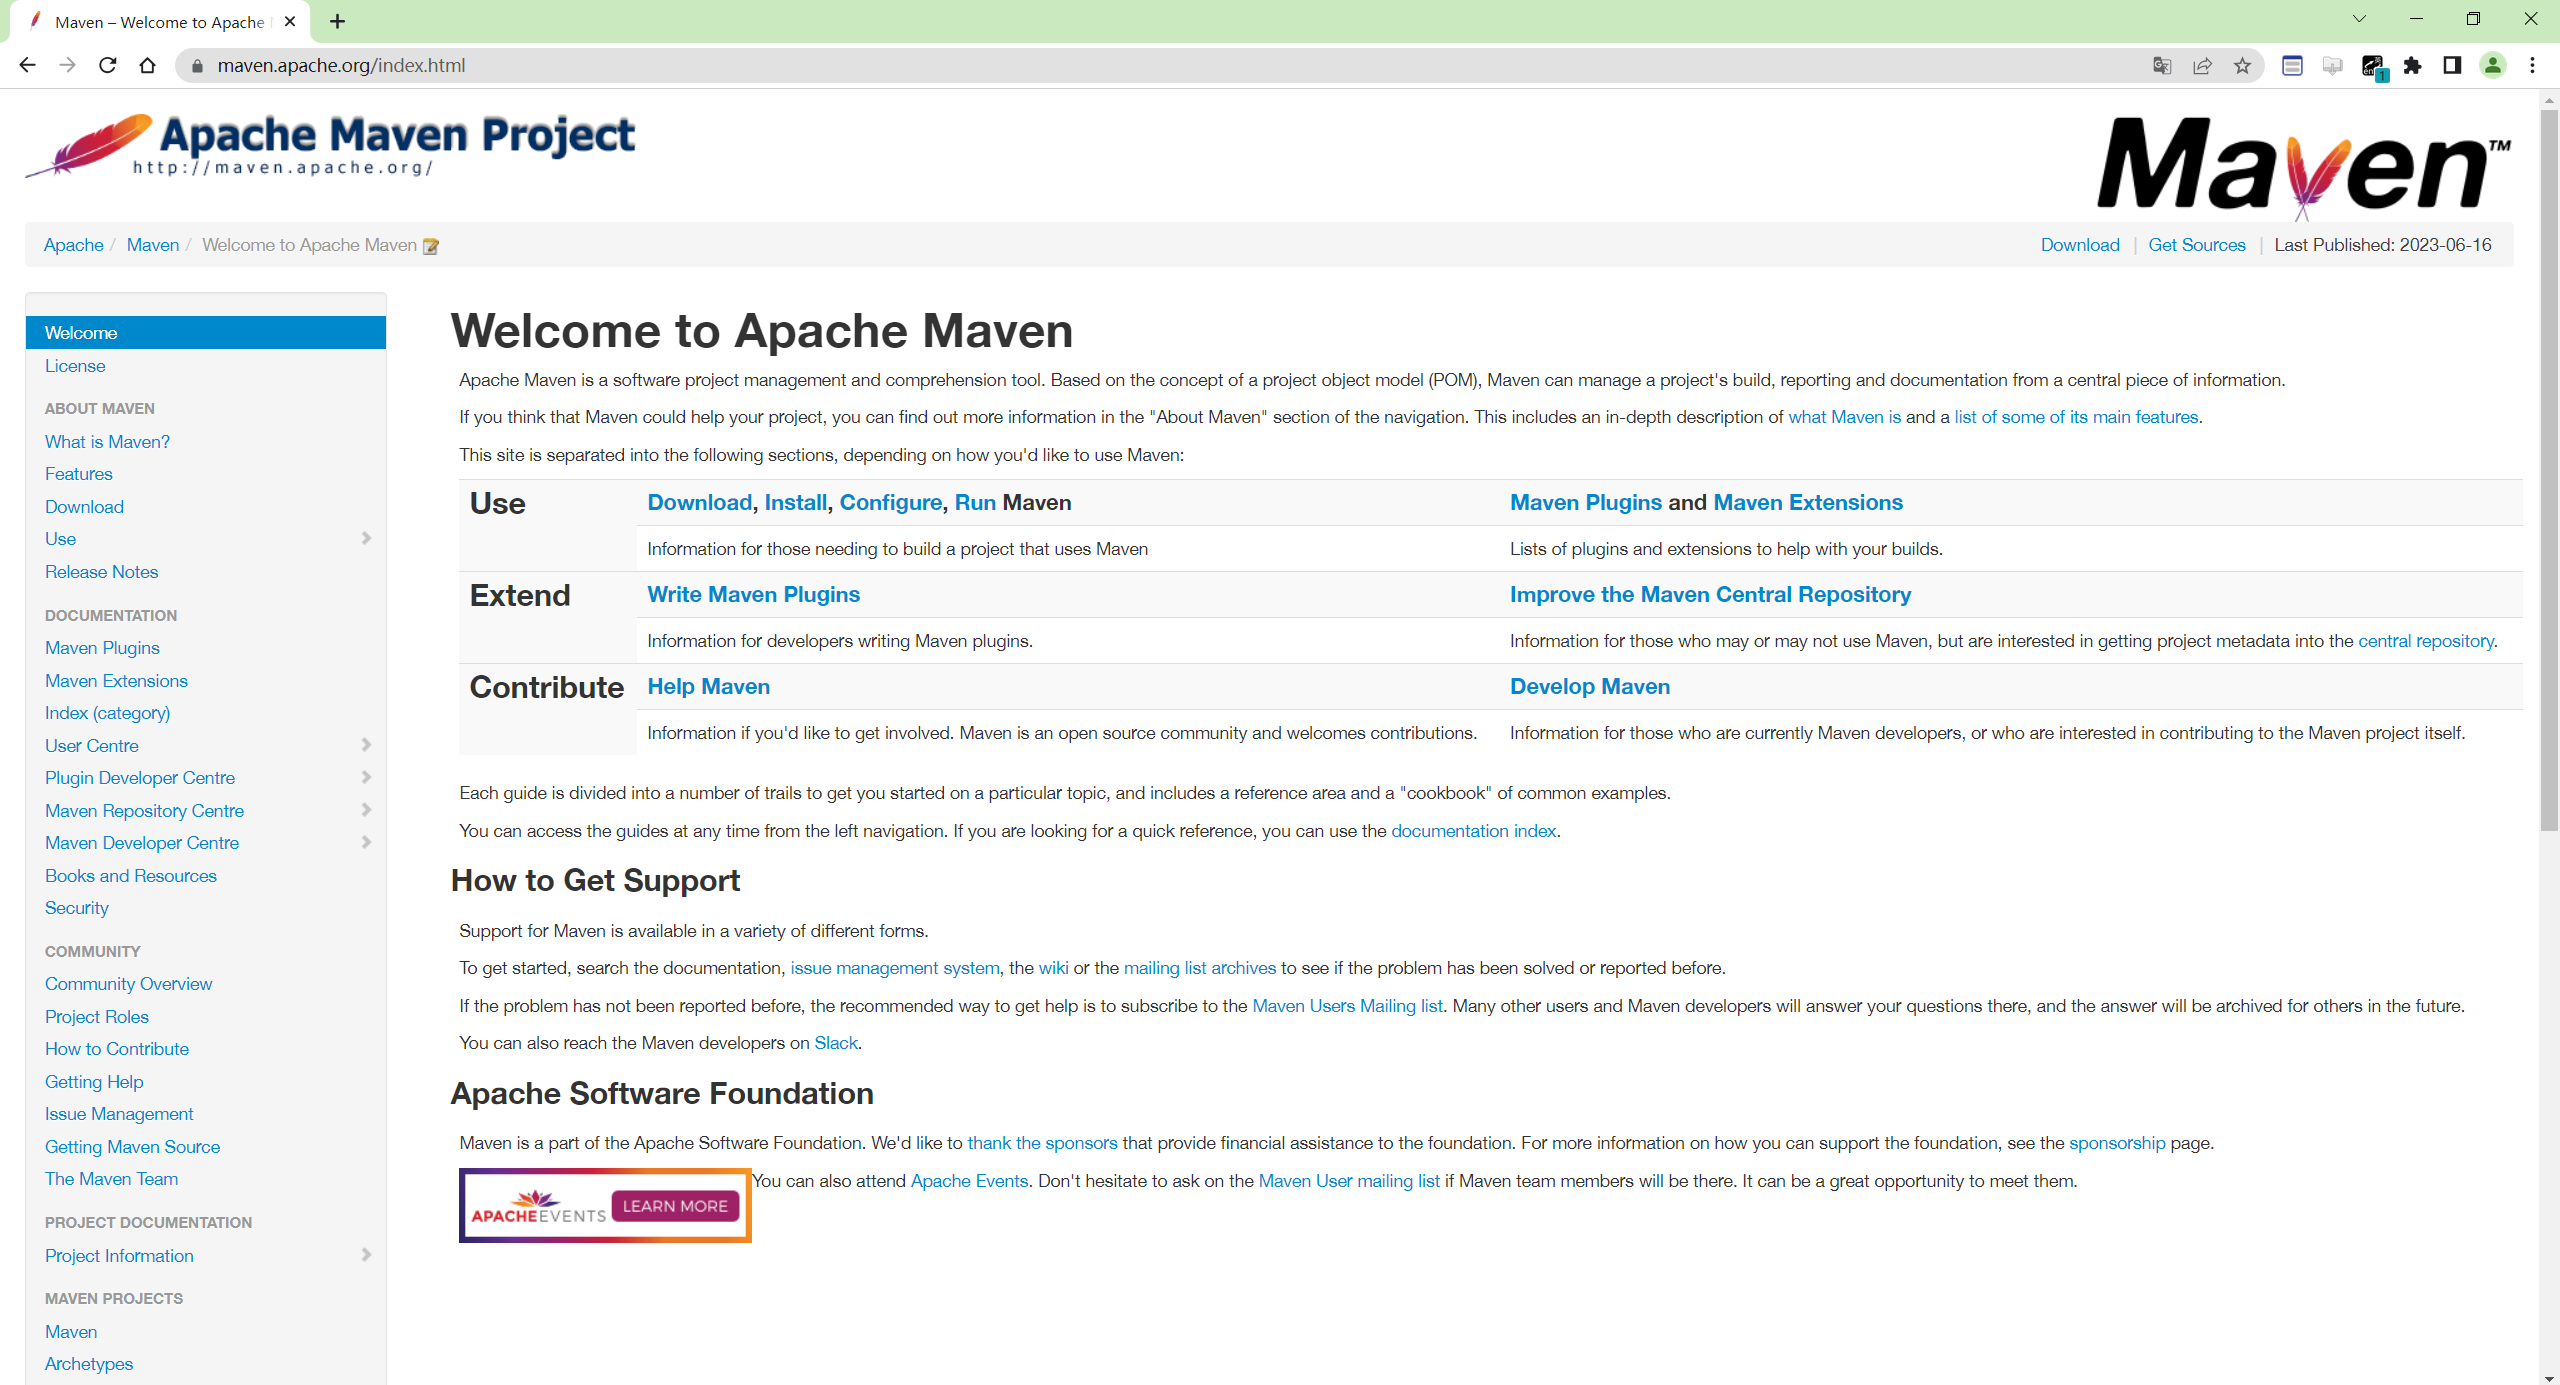The image size is (2560, 1385).
Task: Go back using the browser back arrow
Action: 27,65
